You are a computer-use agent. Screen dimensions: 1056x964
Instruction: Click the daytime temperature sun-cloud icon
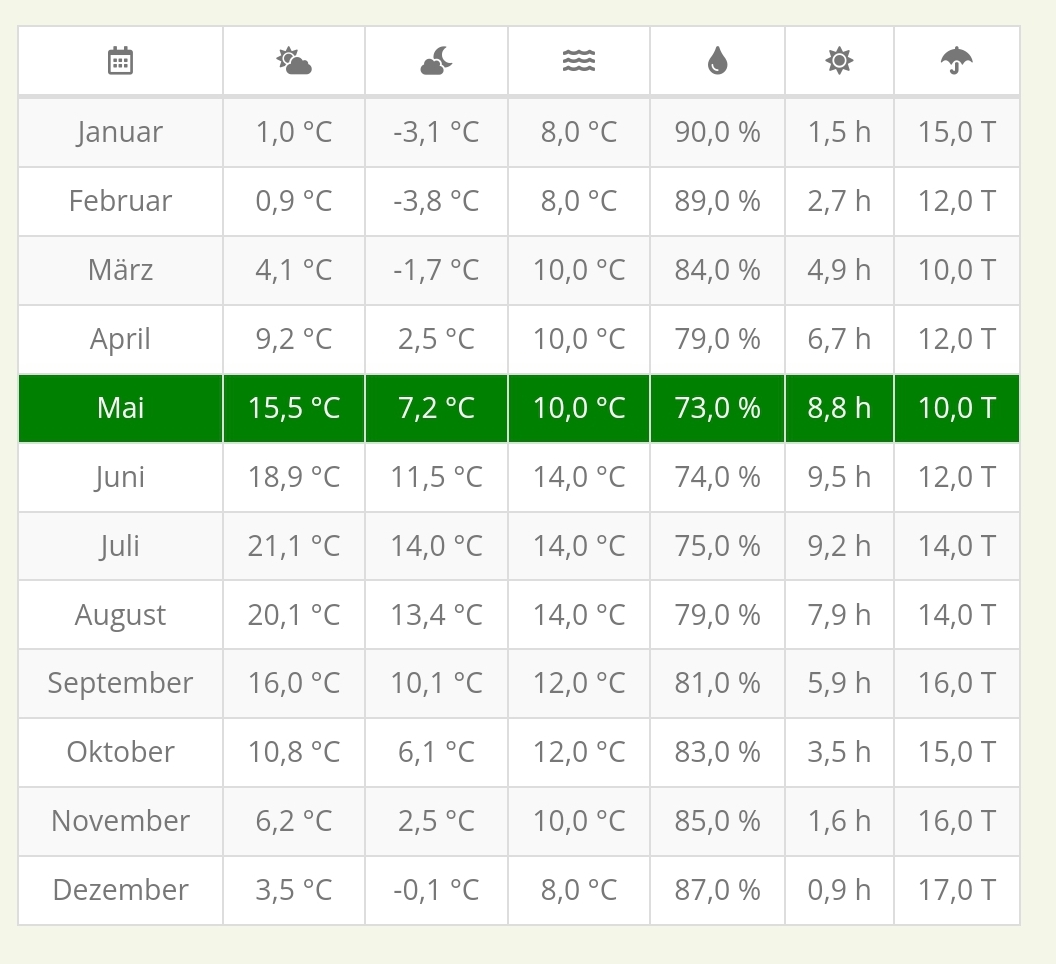pos(294,61)
